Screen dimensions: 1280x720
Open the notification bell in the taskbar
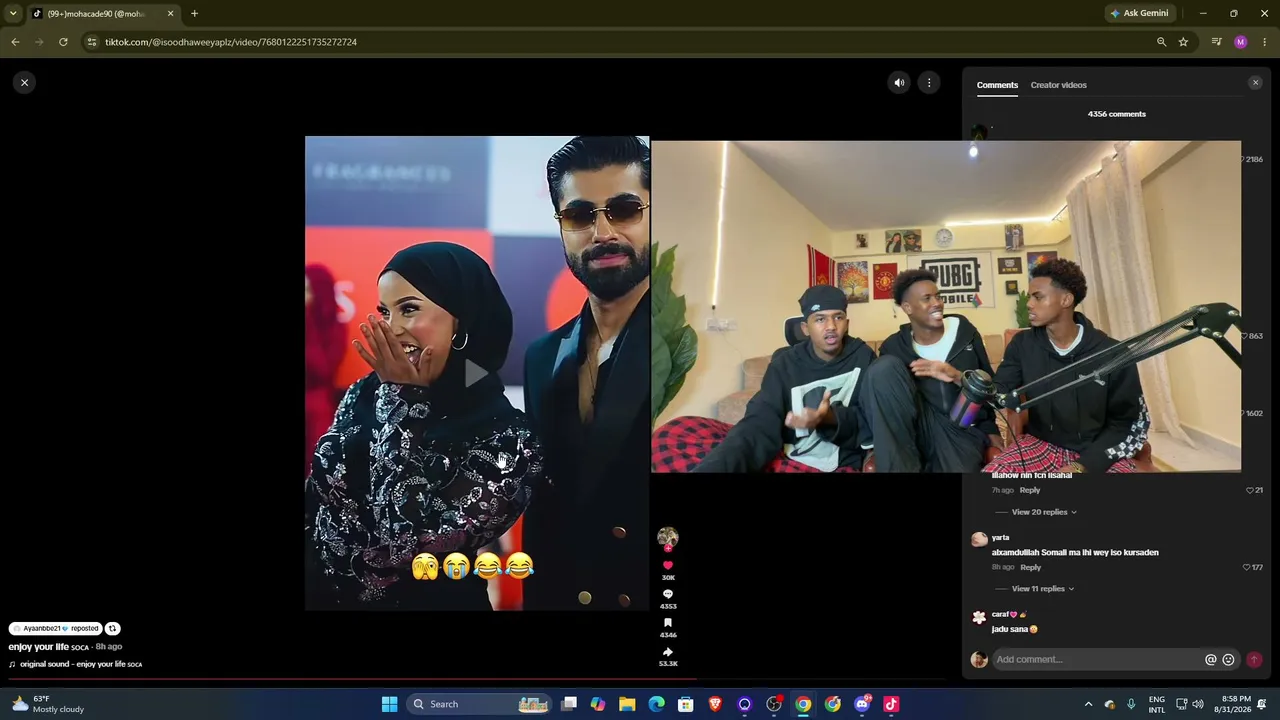[x=1262, y=704]
